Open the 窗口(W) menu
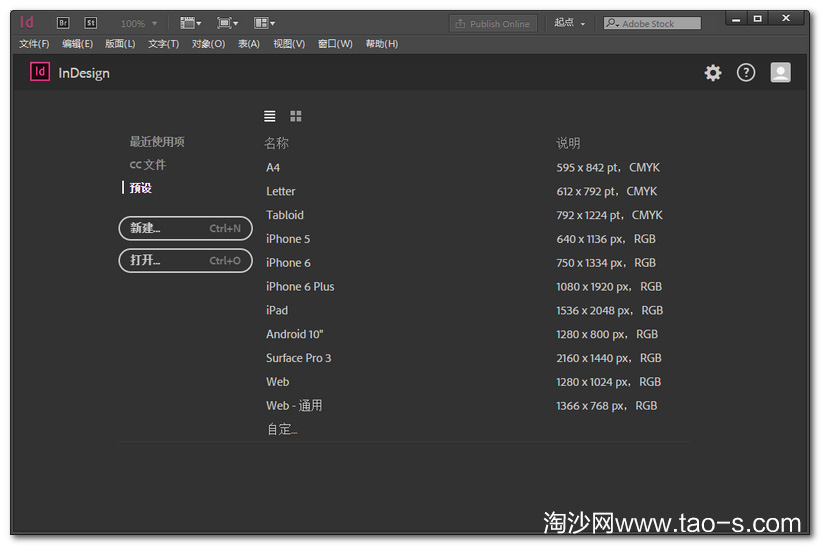 point(335,44)
